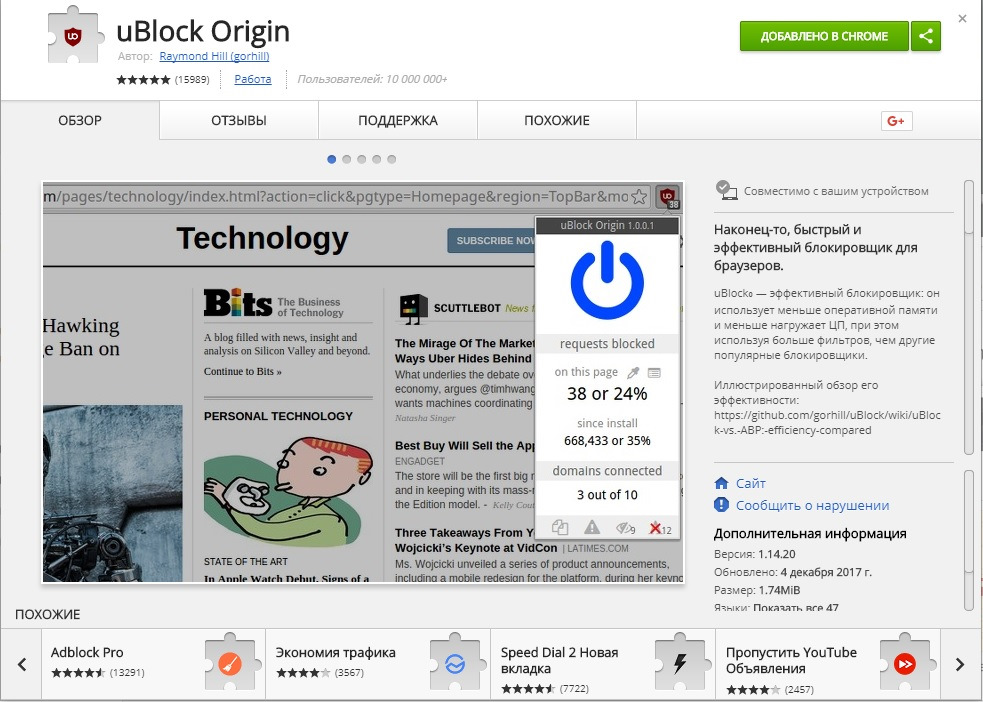Click the popup's pages icon in the bottom row
Image resolution: width=983 pixels, height=702 pixels.
560,528
